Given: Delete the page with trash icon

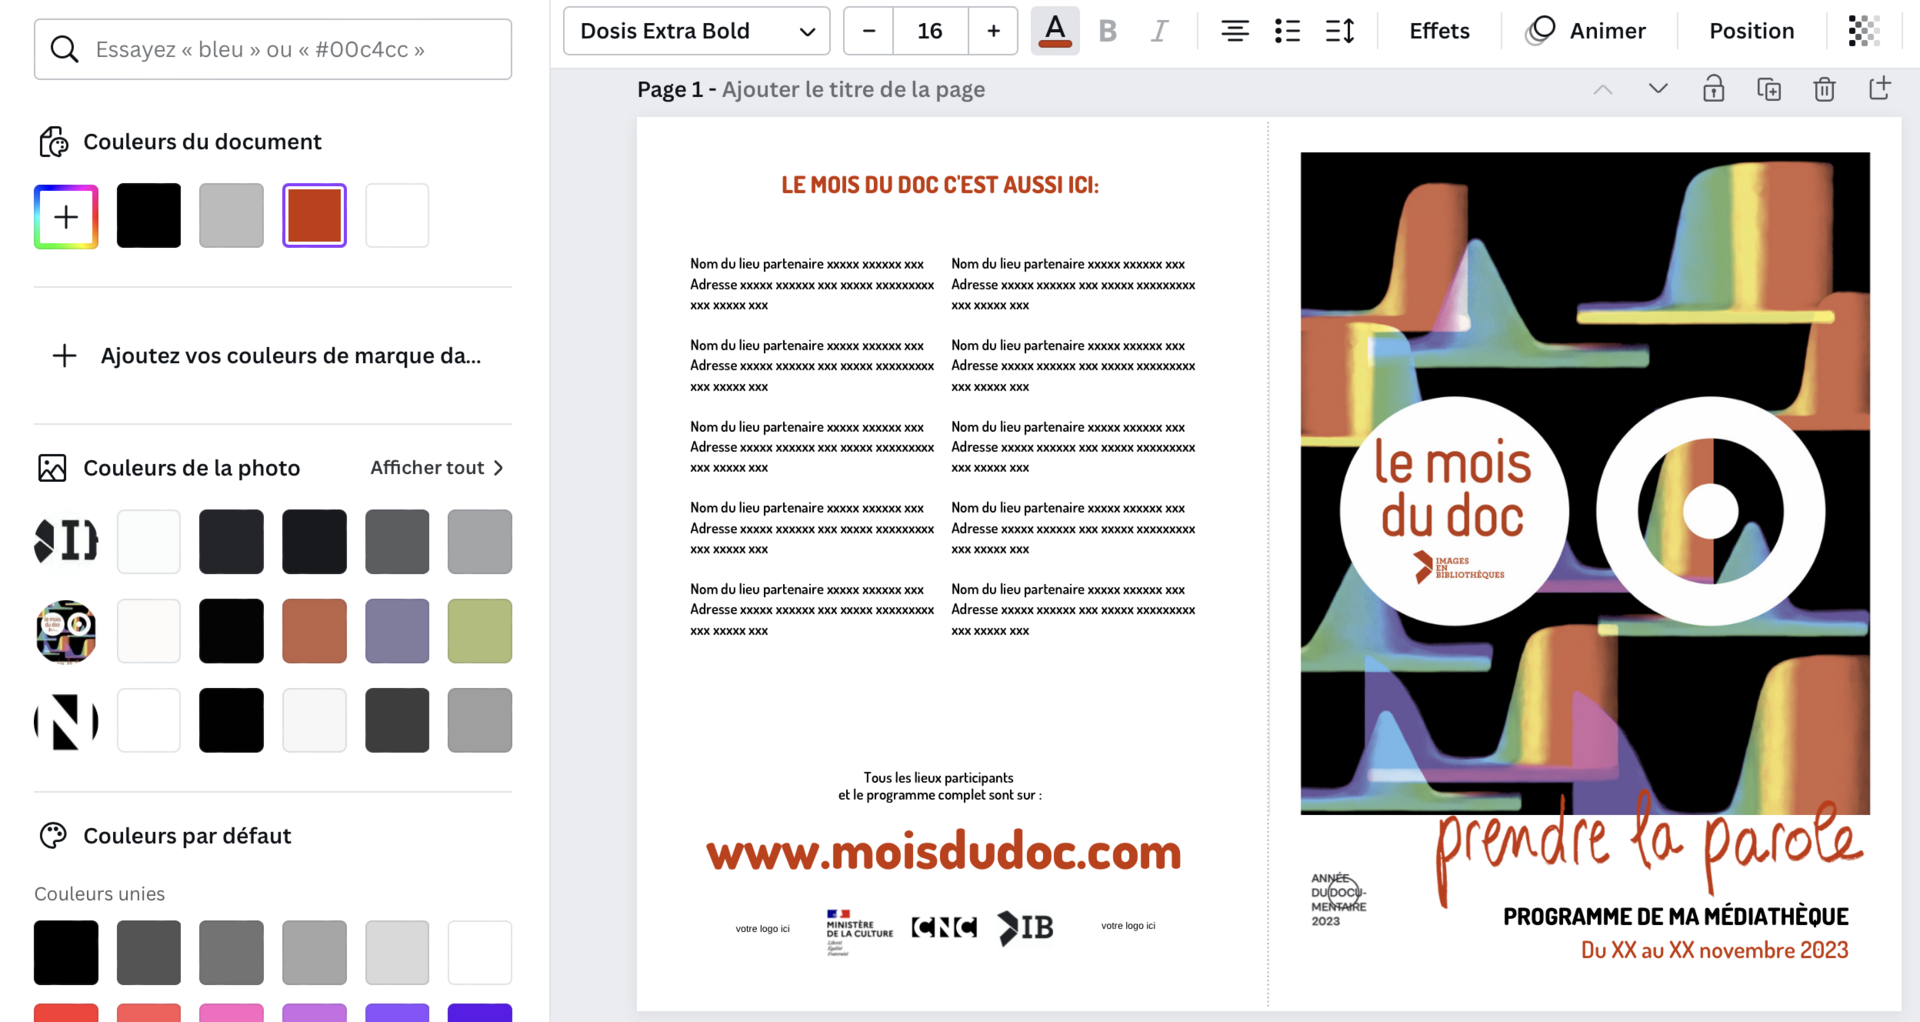Looking at the screenshot, I should [x=1824, y=89].
